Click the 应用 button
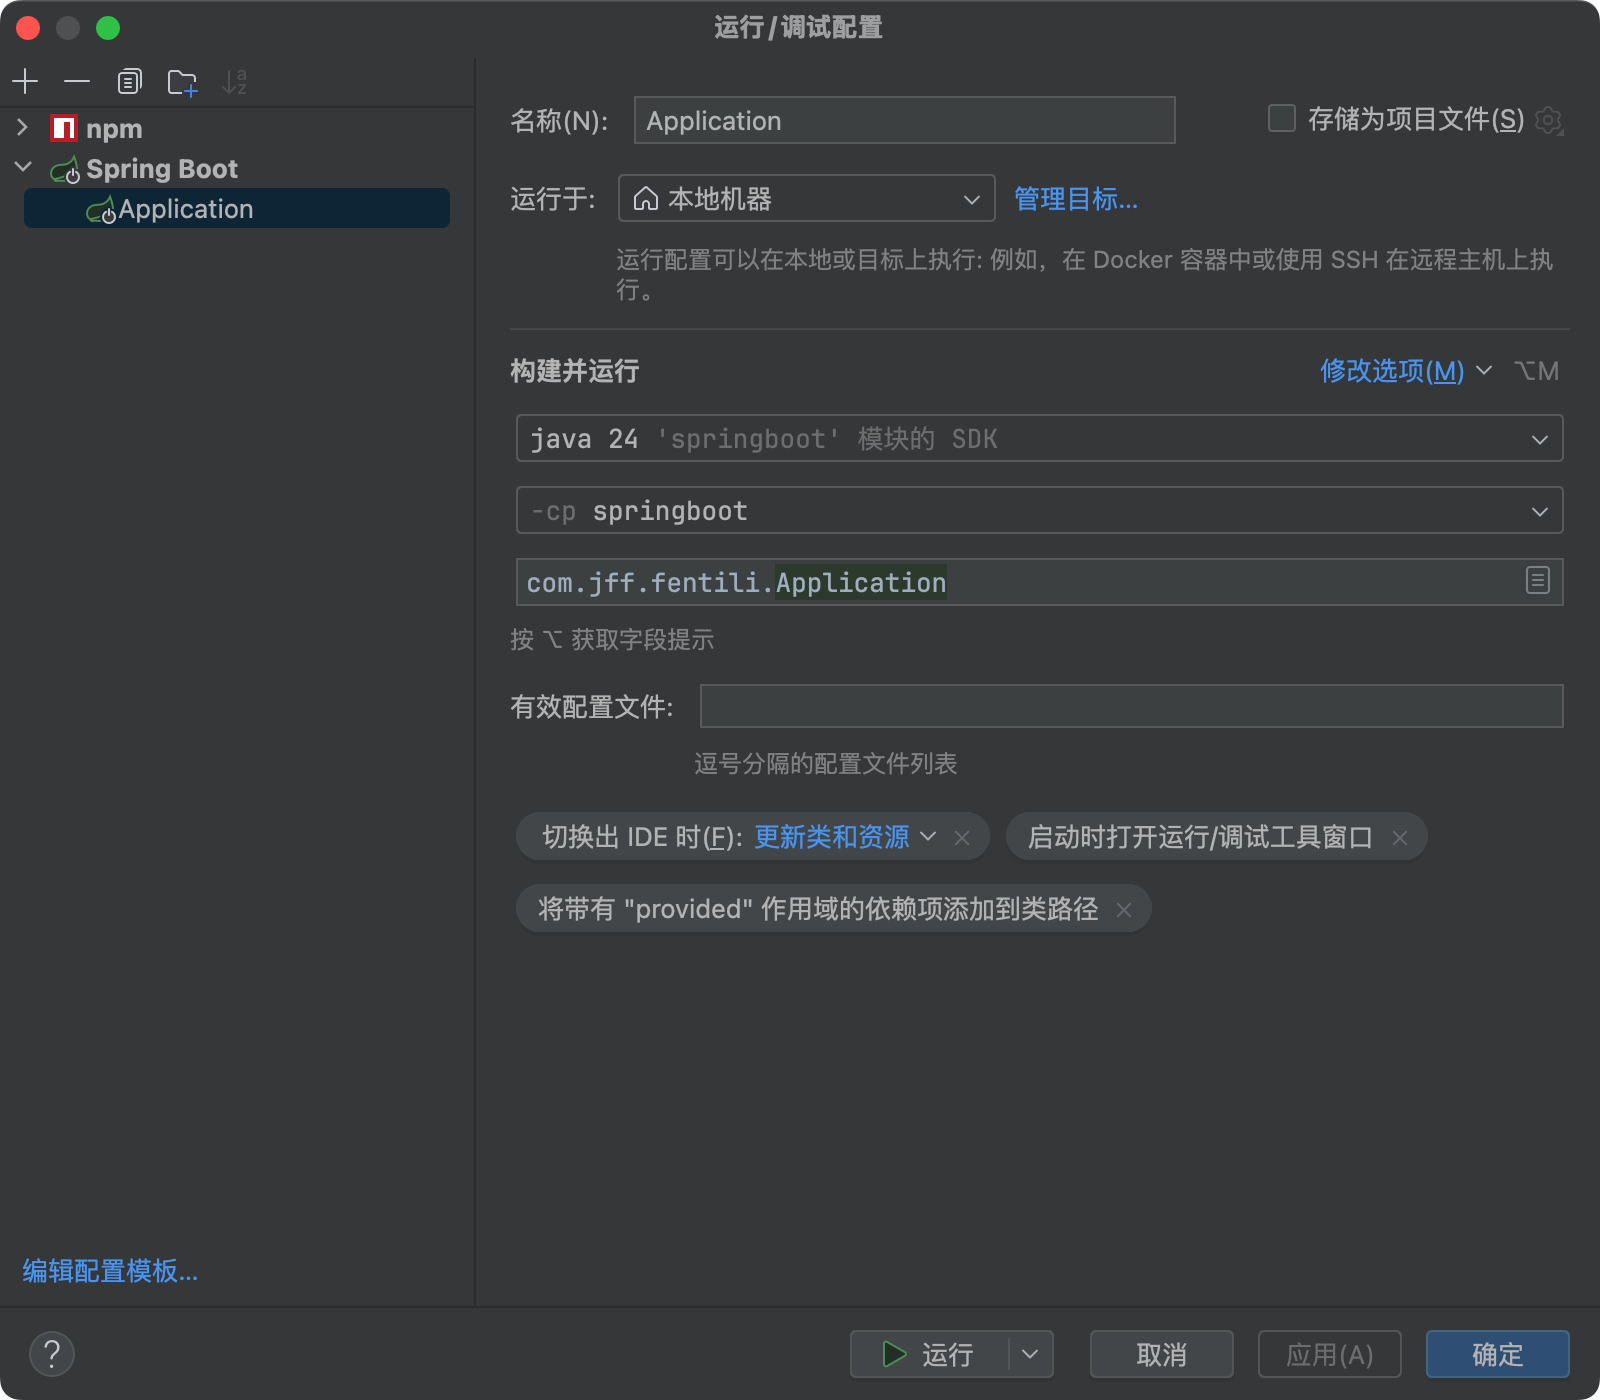 pos(1329,1354)
